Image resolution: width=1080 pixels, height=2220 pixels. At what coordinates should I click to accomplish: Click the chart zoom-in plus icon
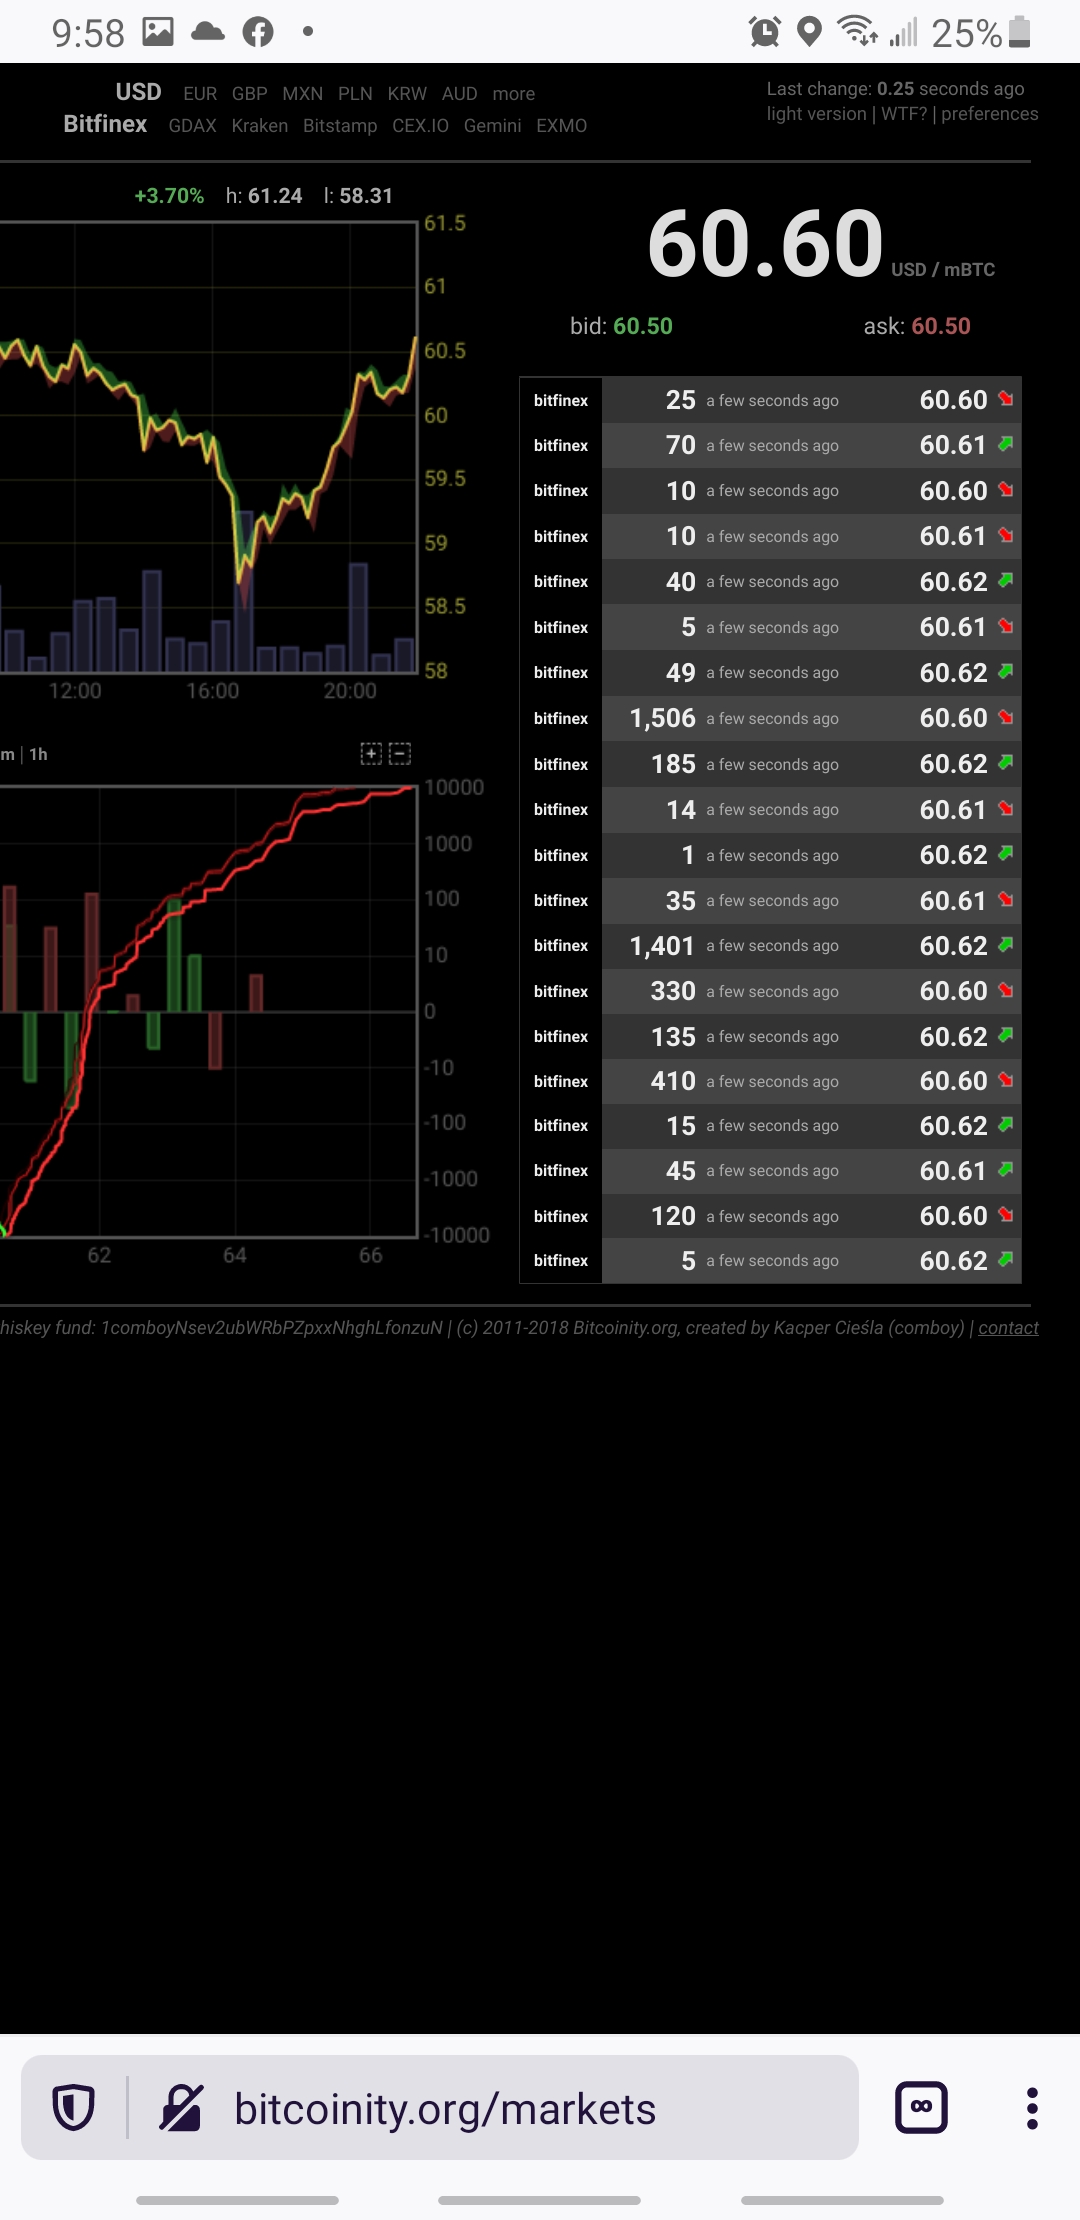coord(371,754)
